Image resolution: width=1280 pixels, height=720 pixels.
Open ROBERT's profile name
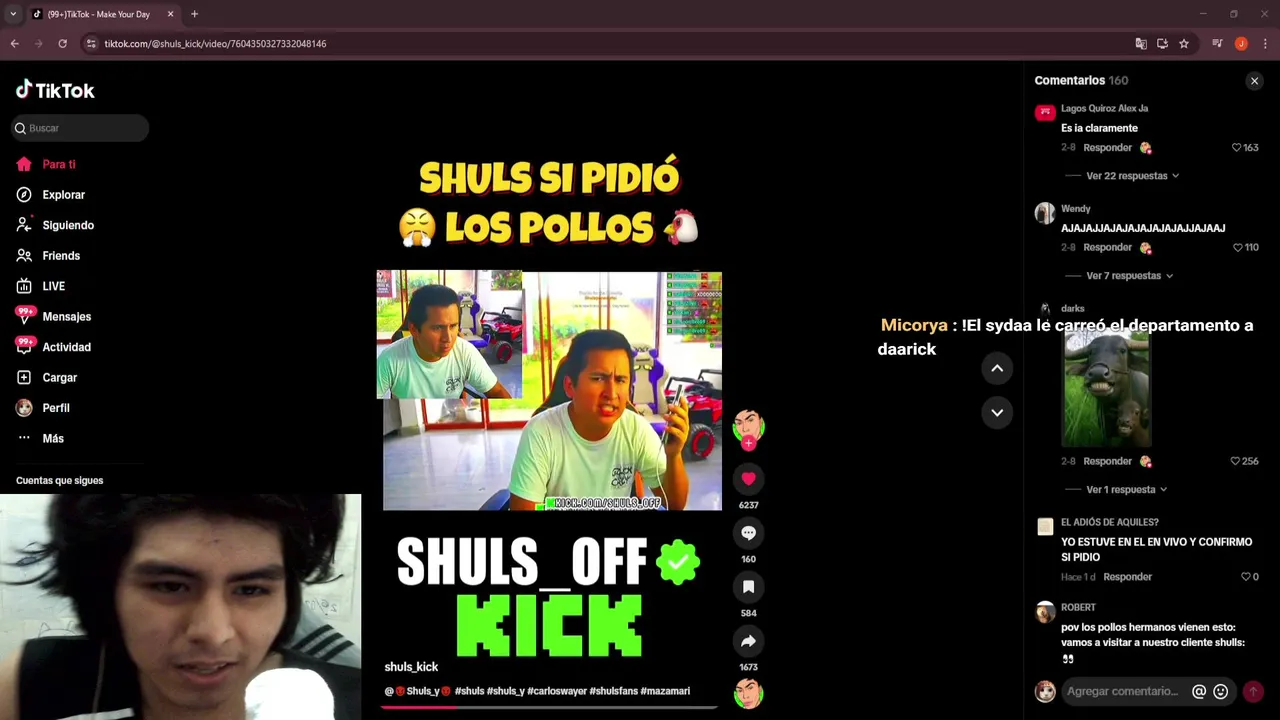(x=1078, y=607)
